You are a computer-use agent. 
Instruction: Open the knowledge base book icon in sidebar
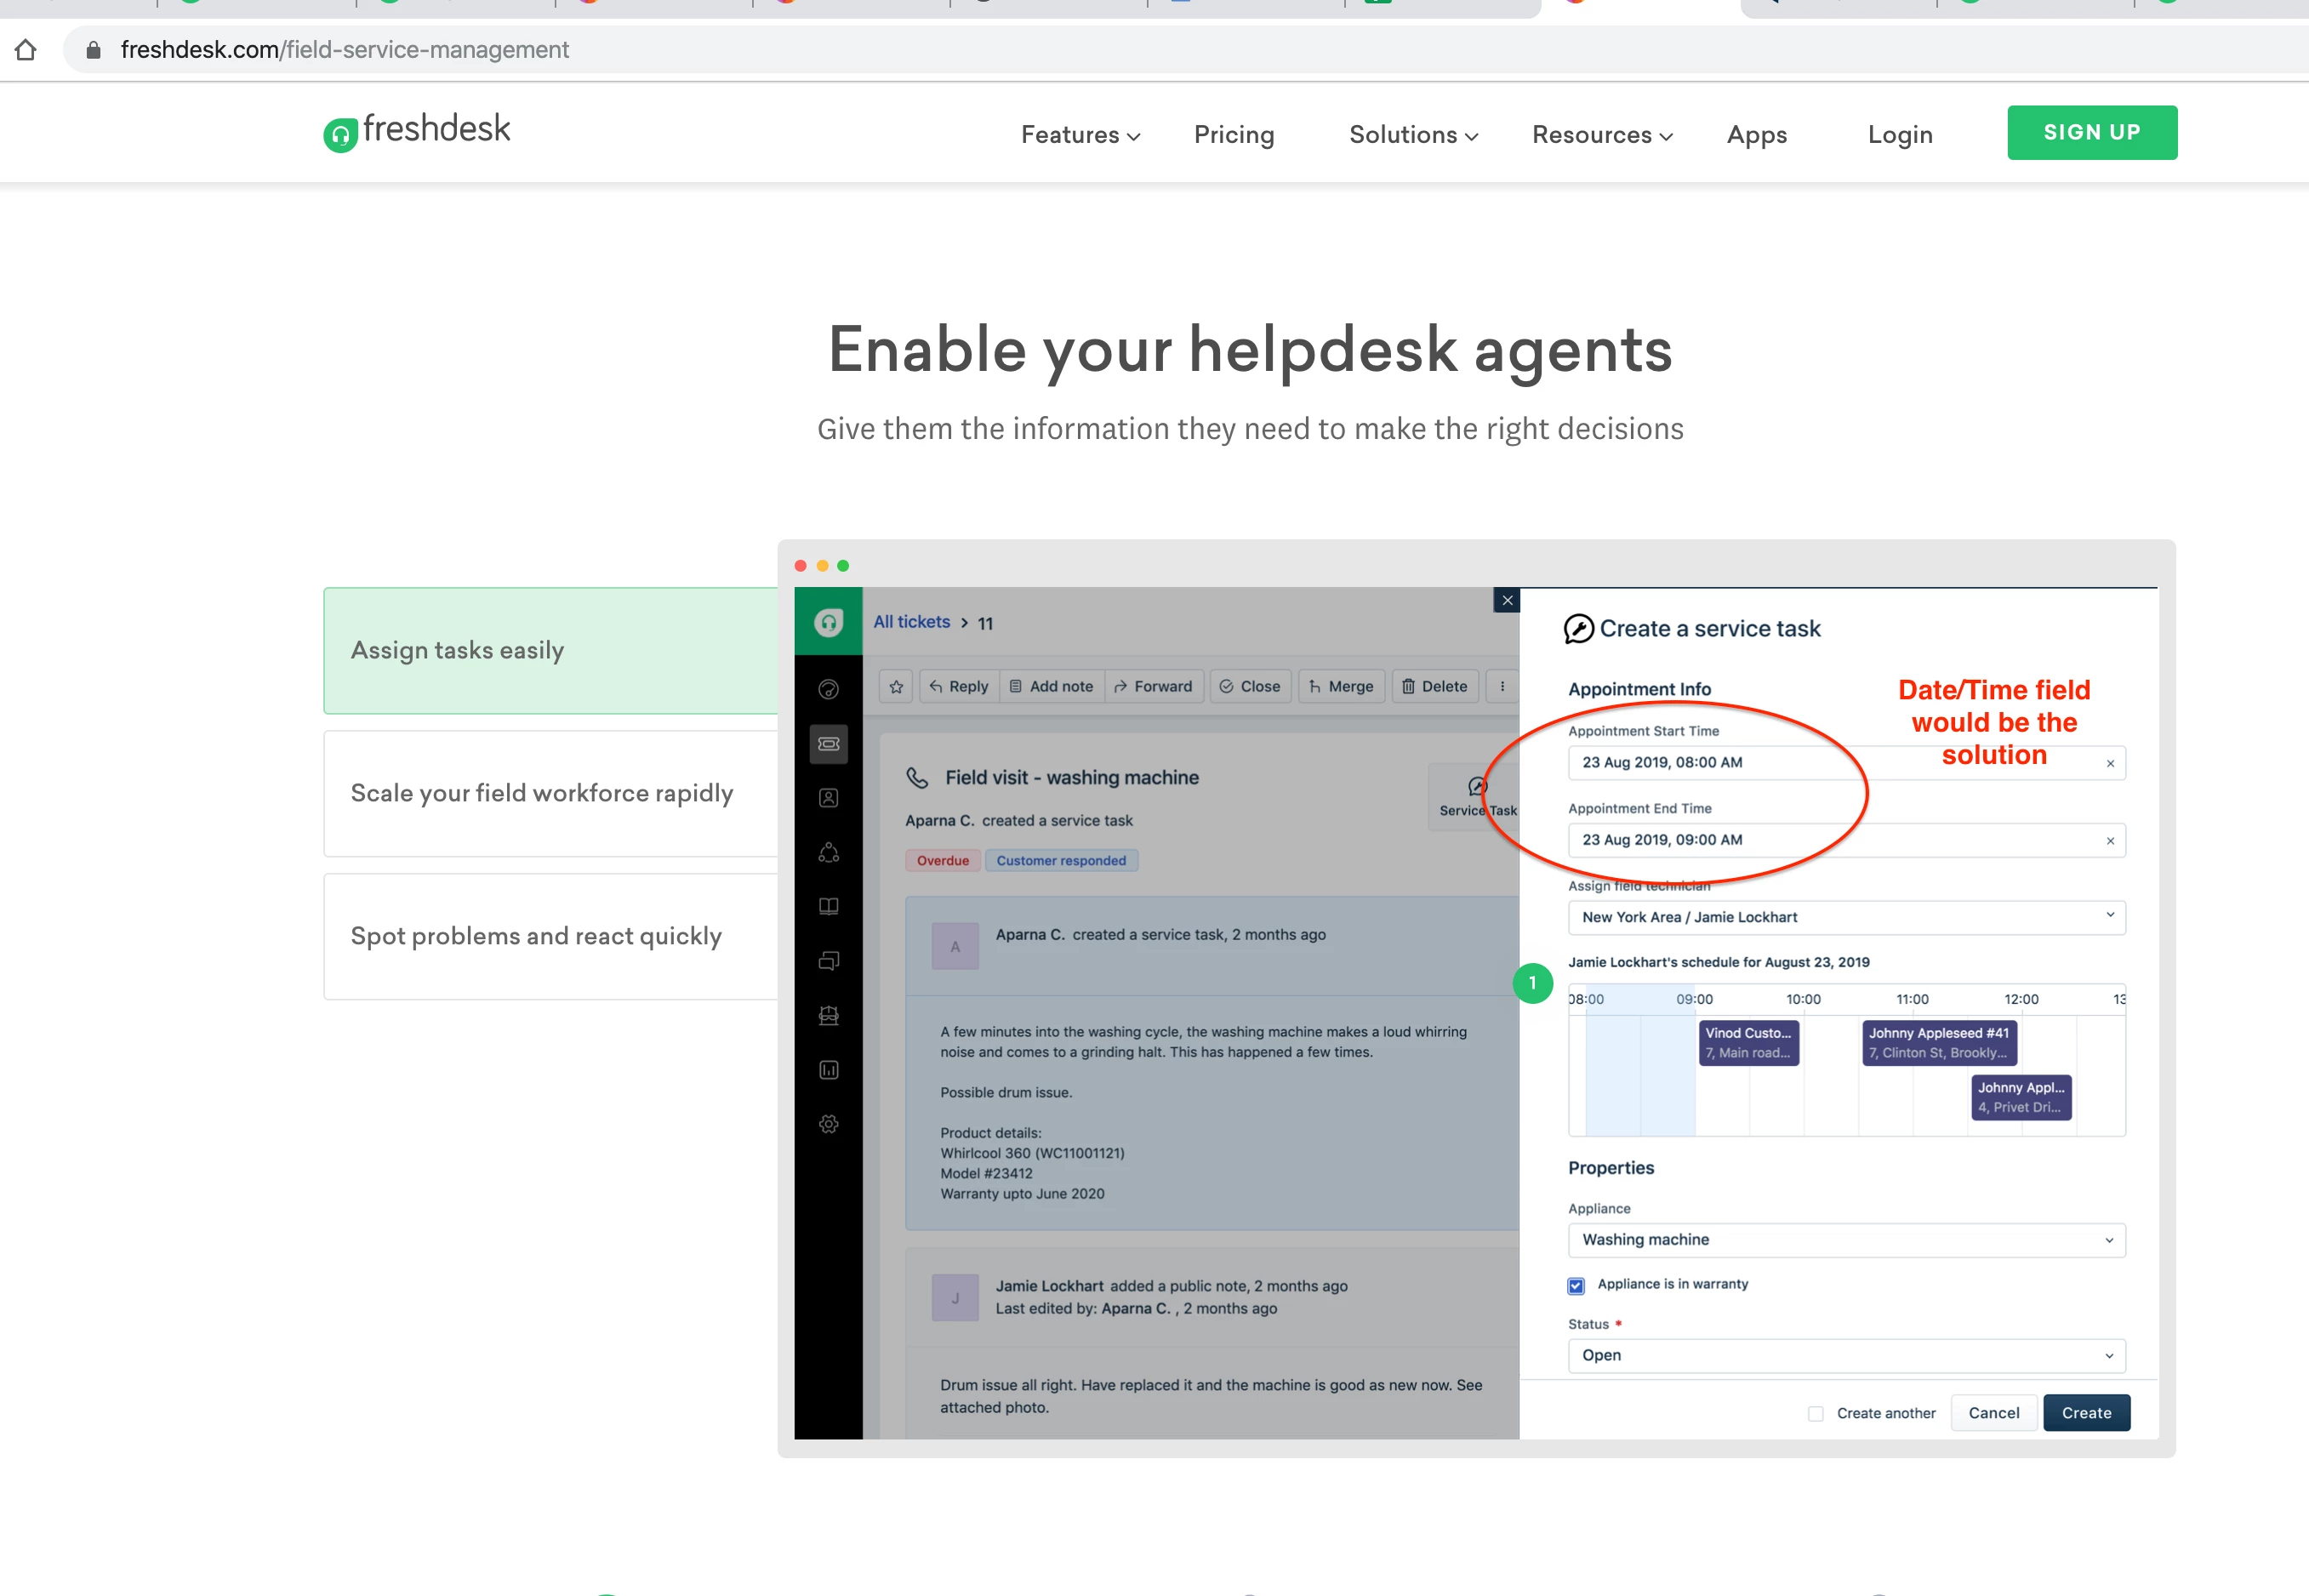click(x=828, y=907)
